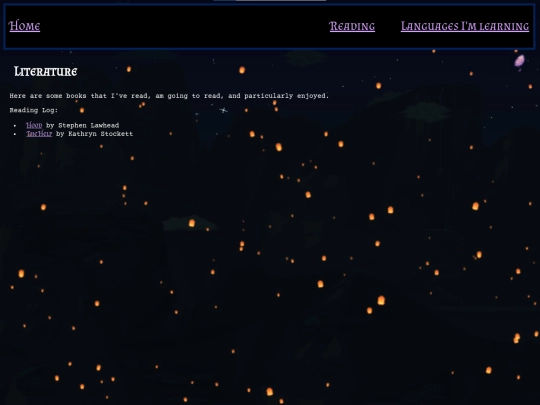Click the 'Reading Log:' label

tap(34, 110)
